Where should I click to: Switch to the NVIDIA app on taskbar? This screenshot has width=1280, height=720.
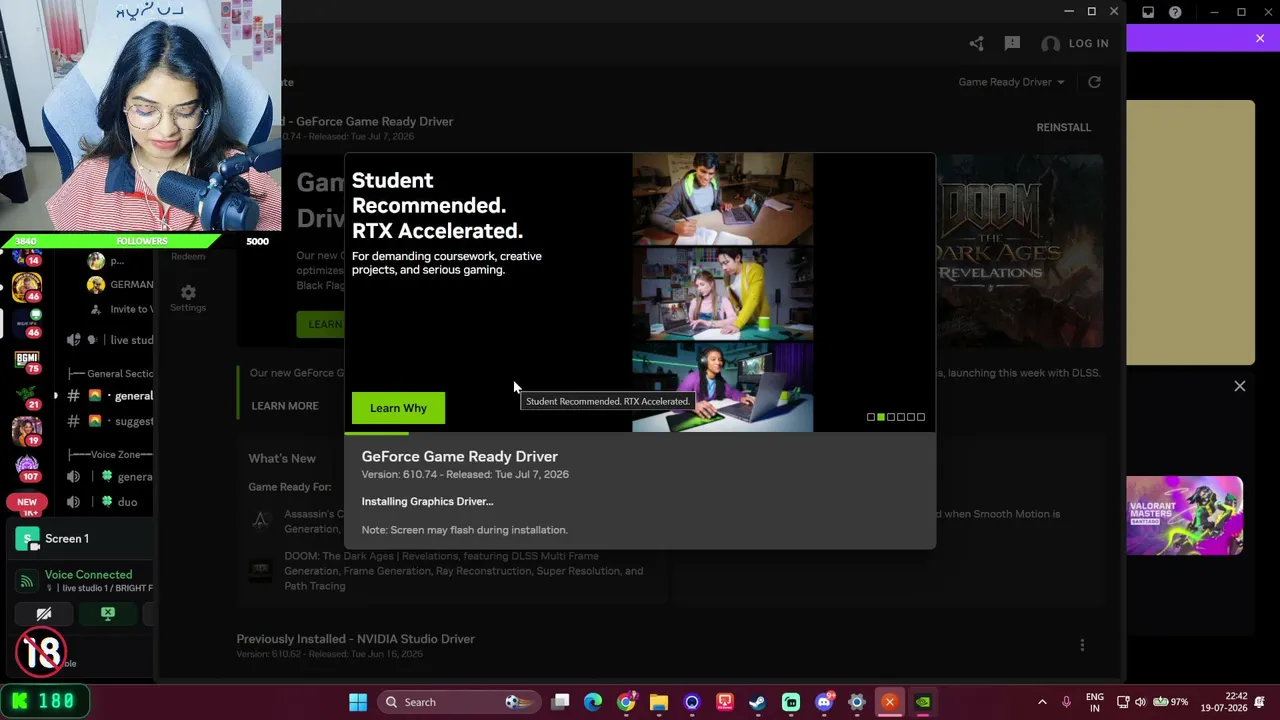[x=923, y=702]
